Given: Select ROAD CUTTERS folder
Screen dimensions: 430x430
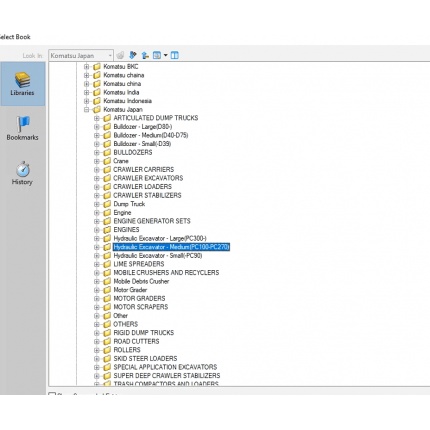Looking at the screenshot, I should coord(136,341).
